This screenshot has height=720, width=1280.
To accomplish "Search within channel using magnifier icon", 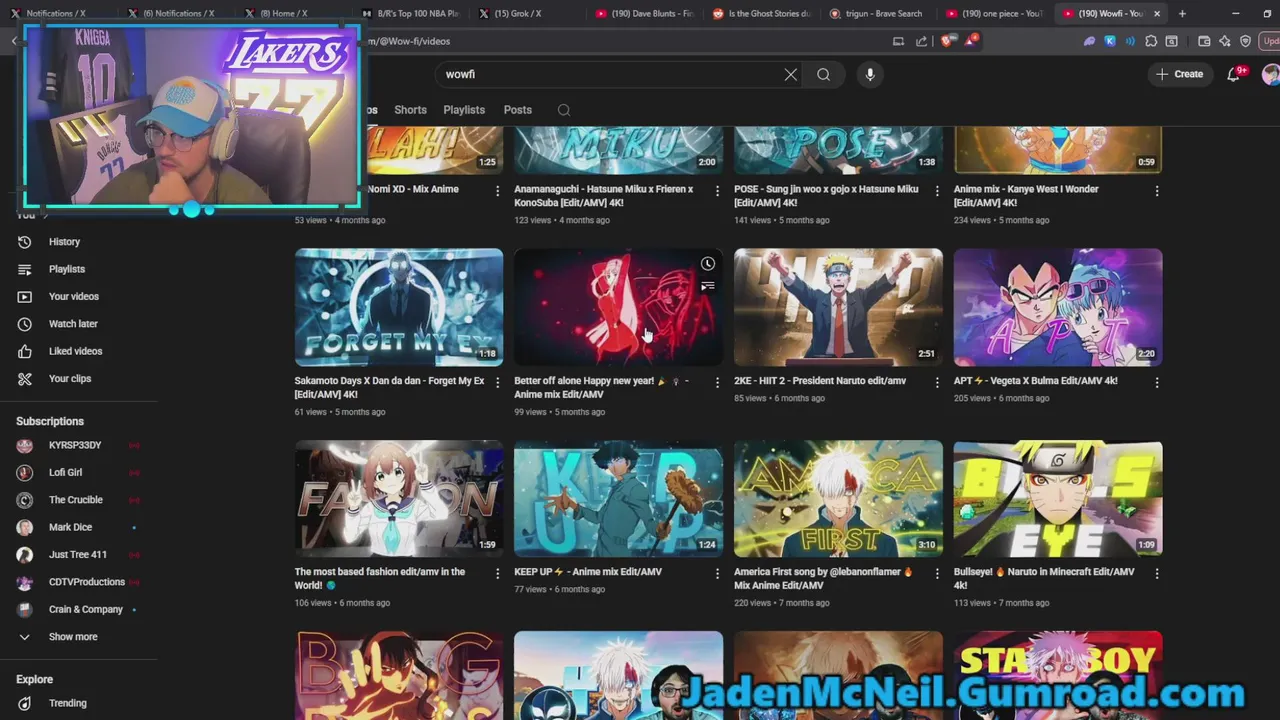I will click(564, 110).
